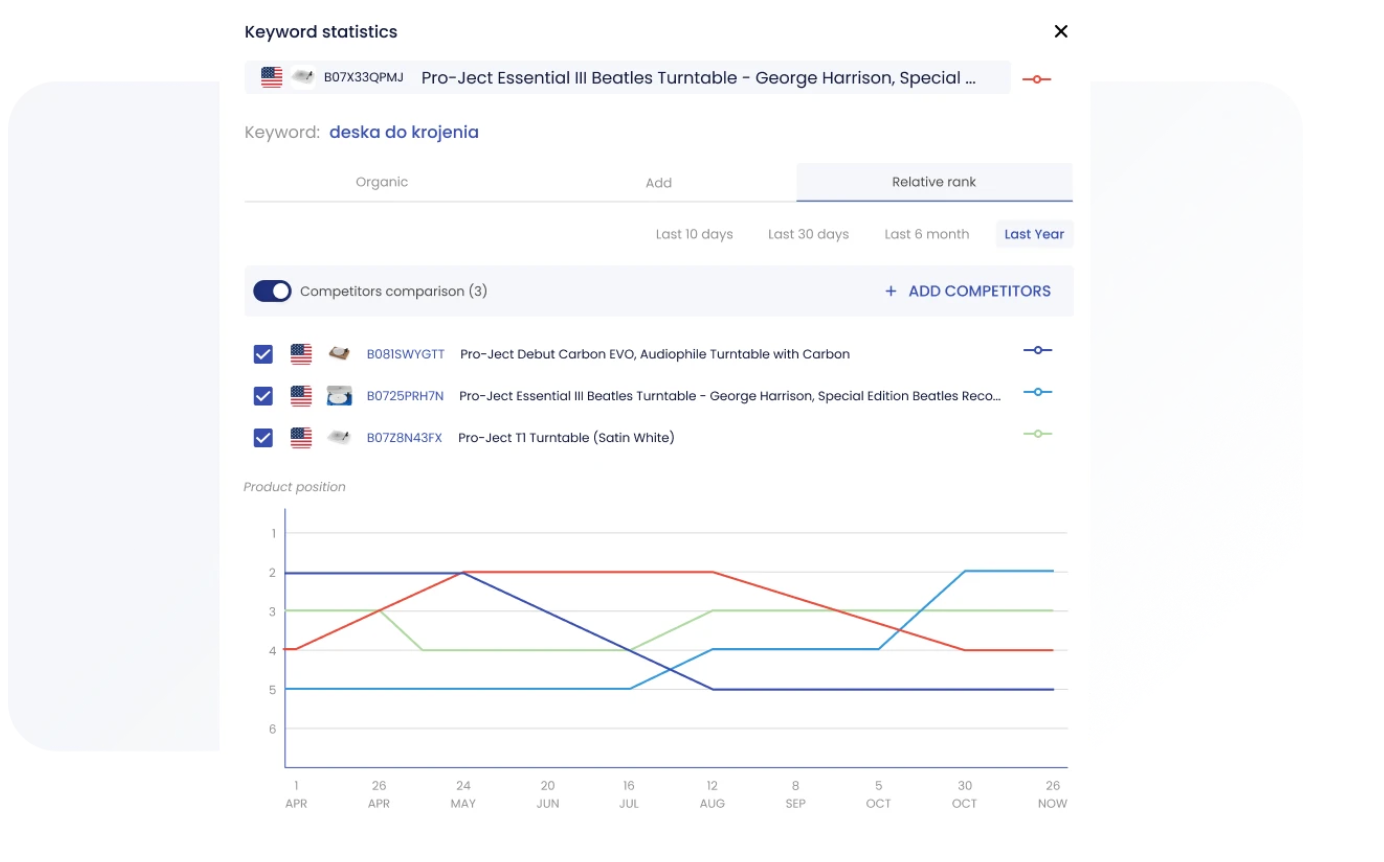Click the light blue legend line marker
Screen dimensions: 1384x862
tap(1037, 392)
